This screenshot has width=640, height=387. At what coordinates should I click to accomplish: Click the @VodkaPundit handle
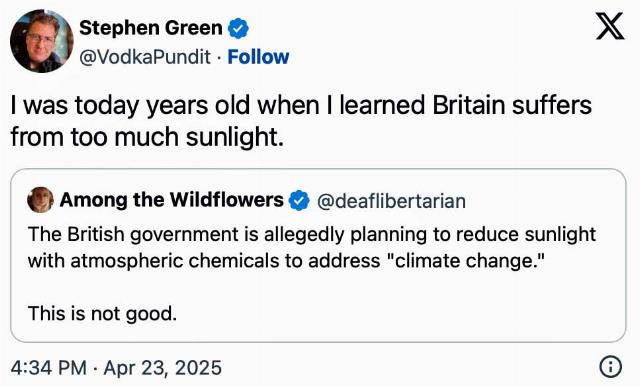pyautogui.click(x=145, y=57)
